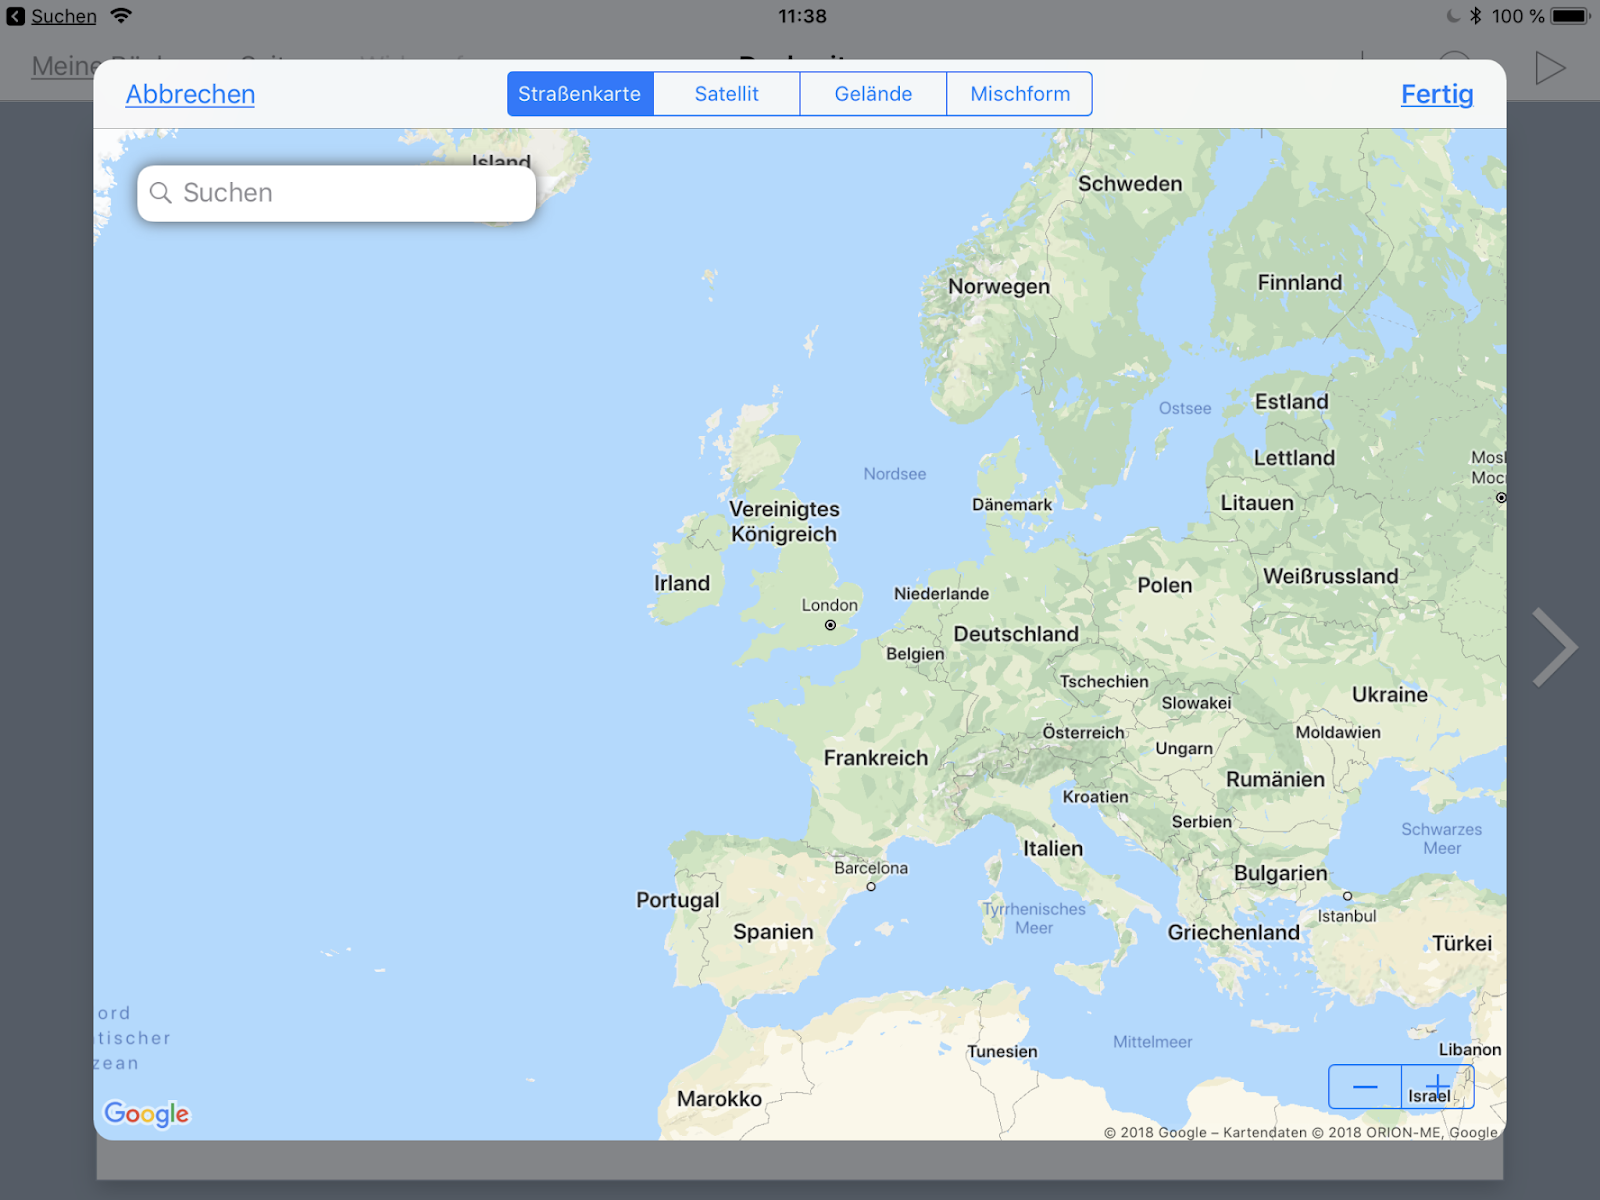Image resolution: width=1600 pixels, height=1200 pixels.
Task: Click the Spanien country label
Action: (x=773, y=932)
